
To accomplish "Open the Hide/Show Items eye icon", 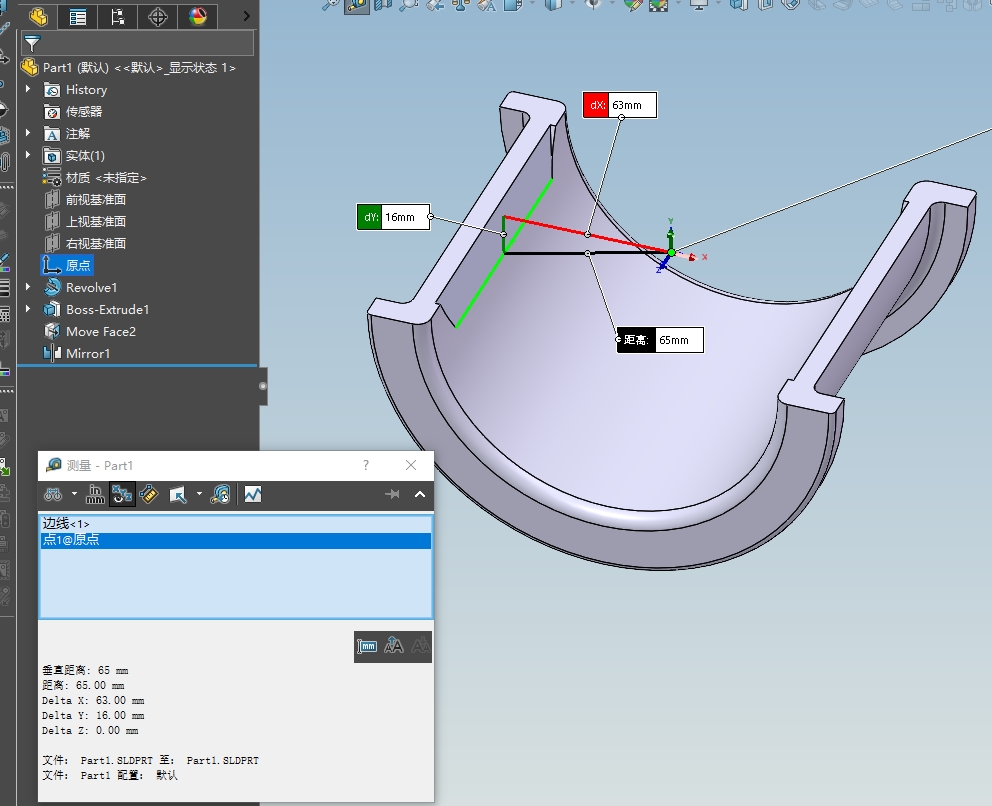I will coord(593,5).
